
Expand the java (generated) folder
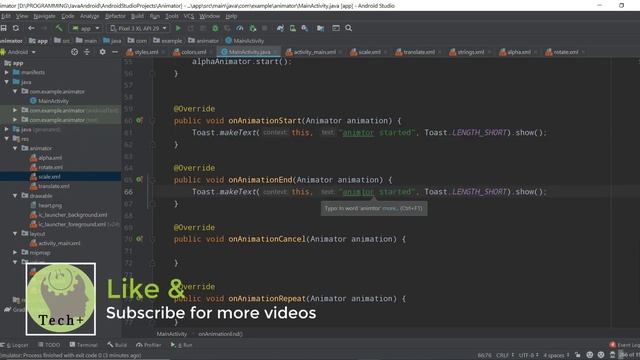pos(7,129)
